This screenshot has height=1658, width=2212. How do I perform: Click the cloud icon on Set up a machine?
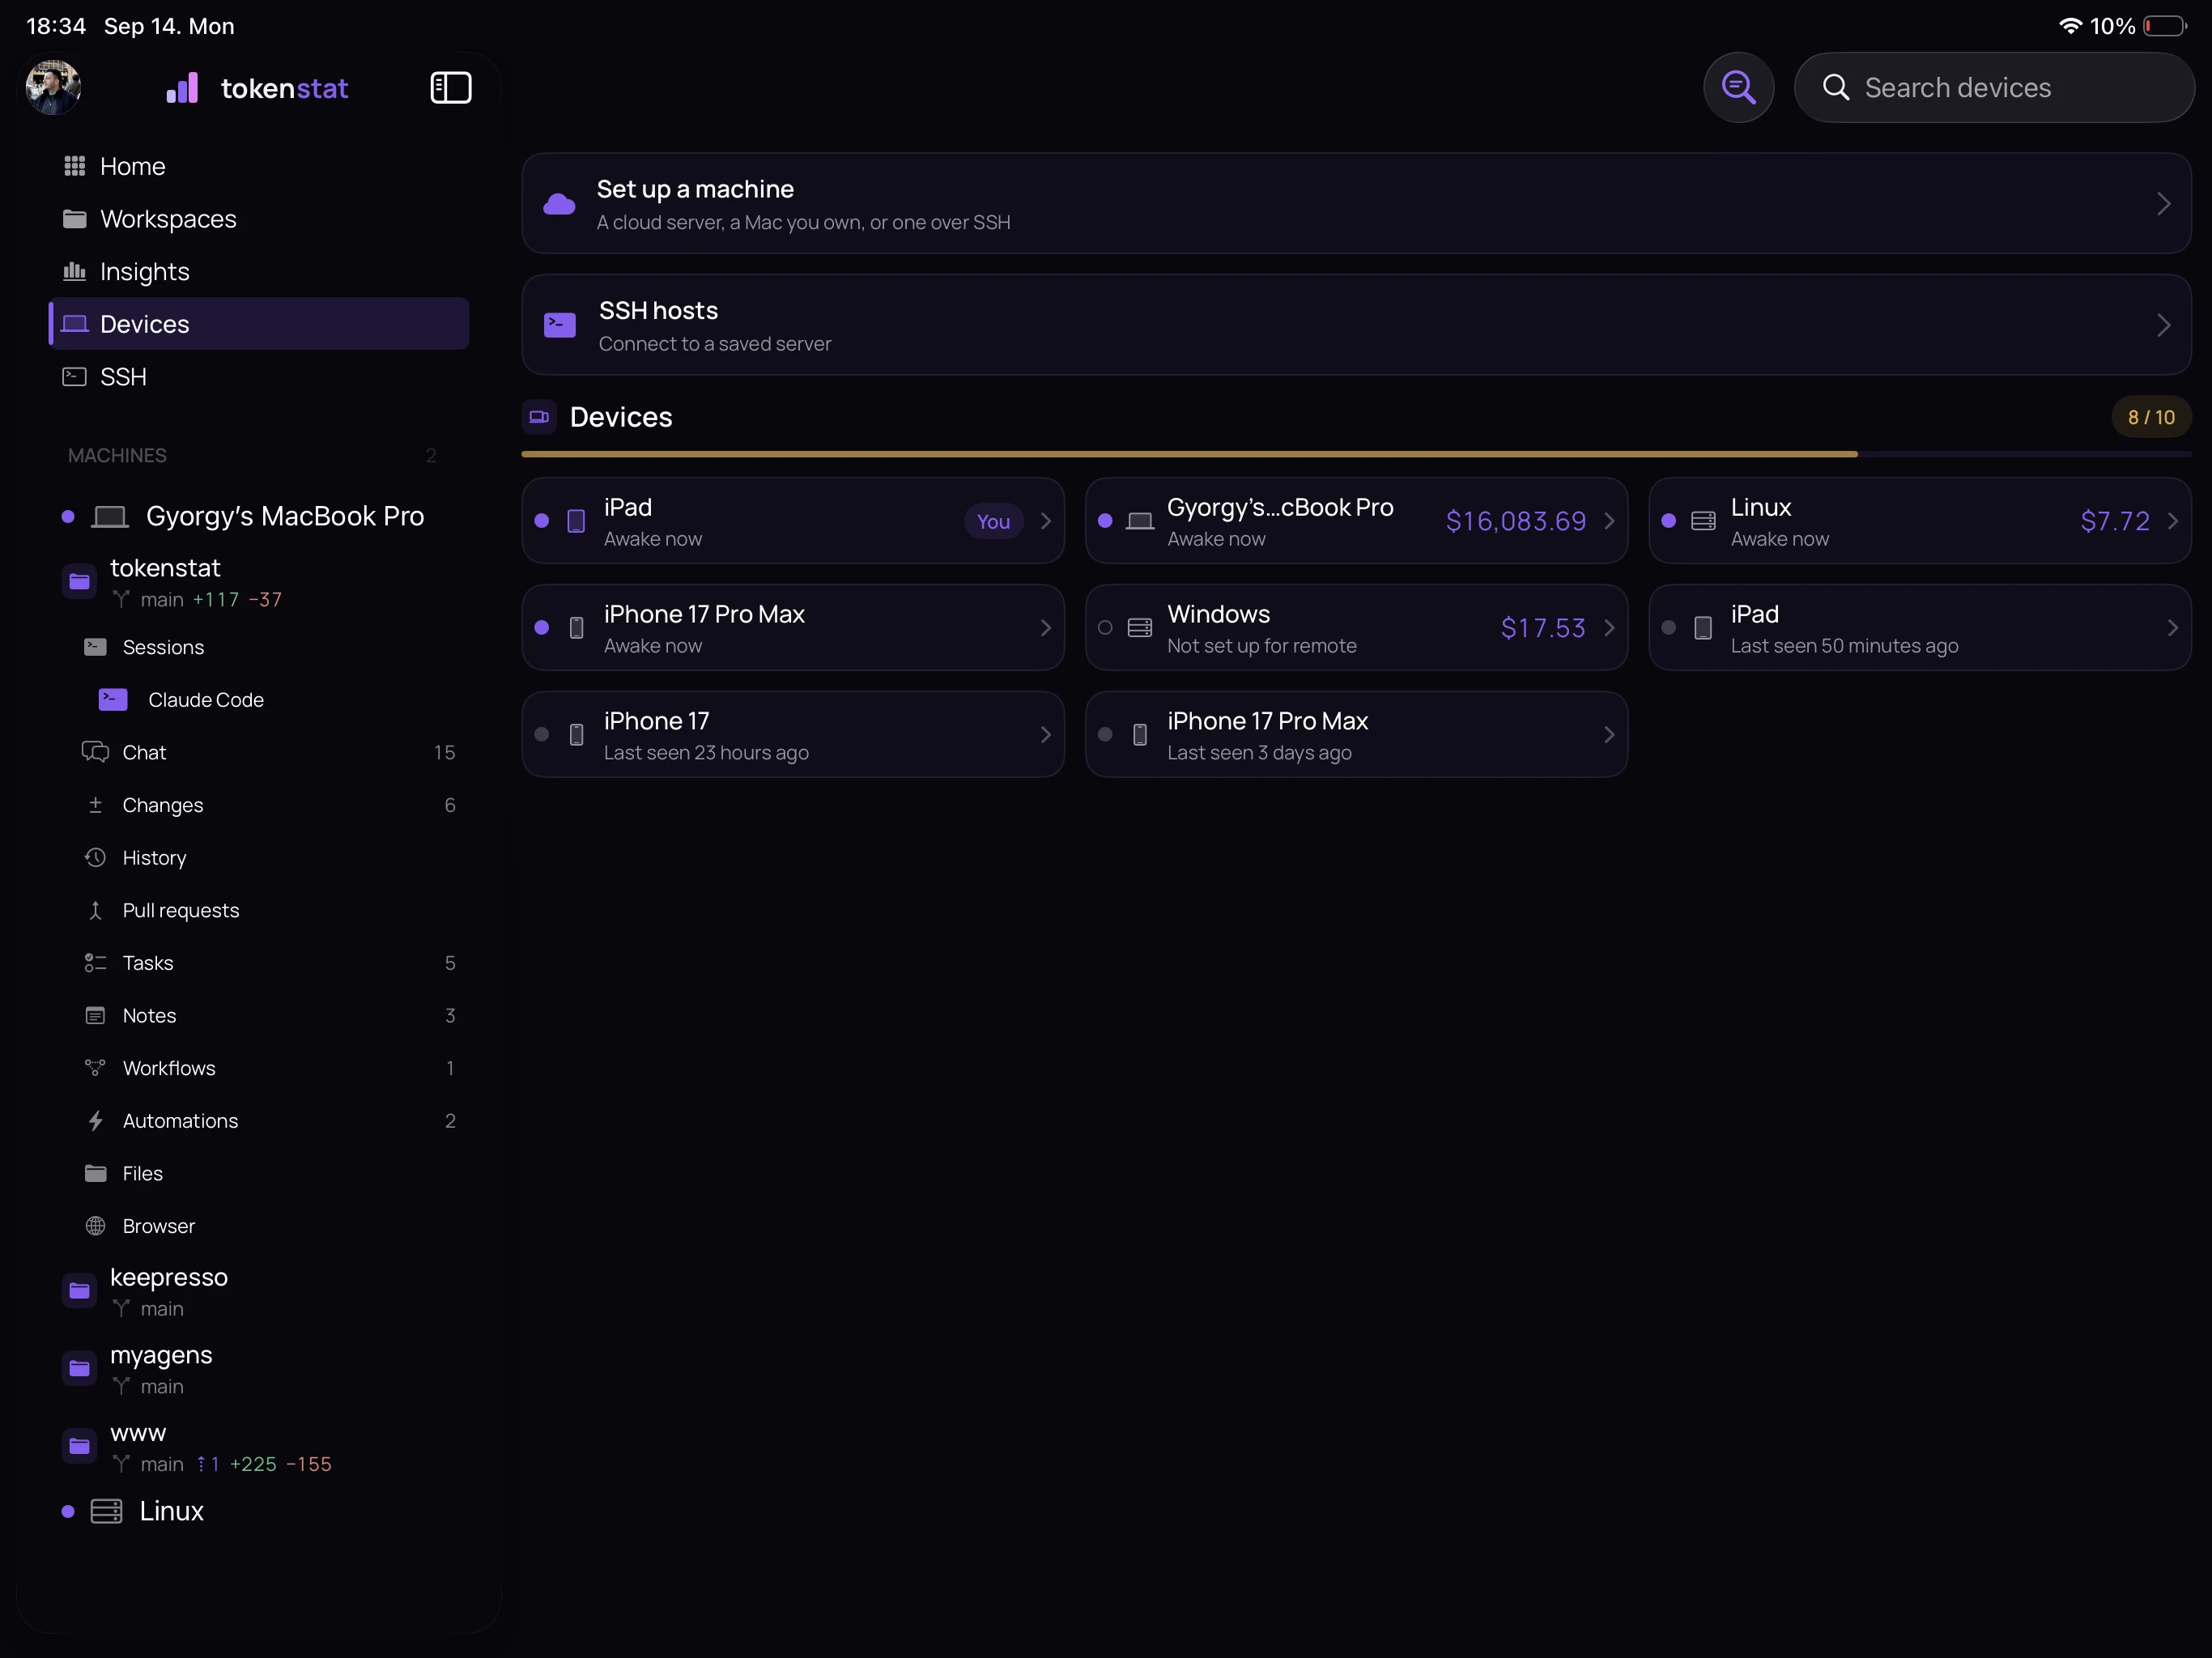coord(559,204)
